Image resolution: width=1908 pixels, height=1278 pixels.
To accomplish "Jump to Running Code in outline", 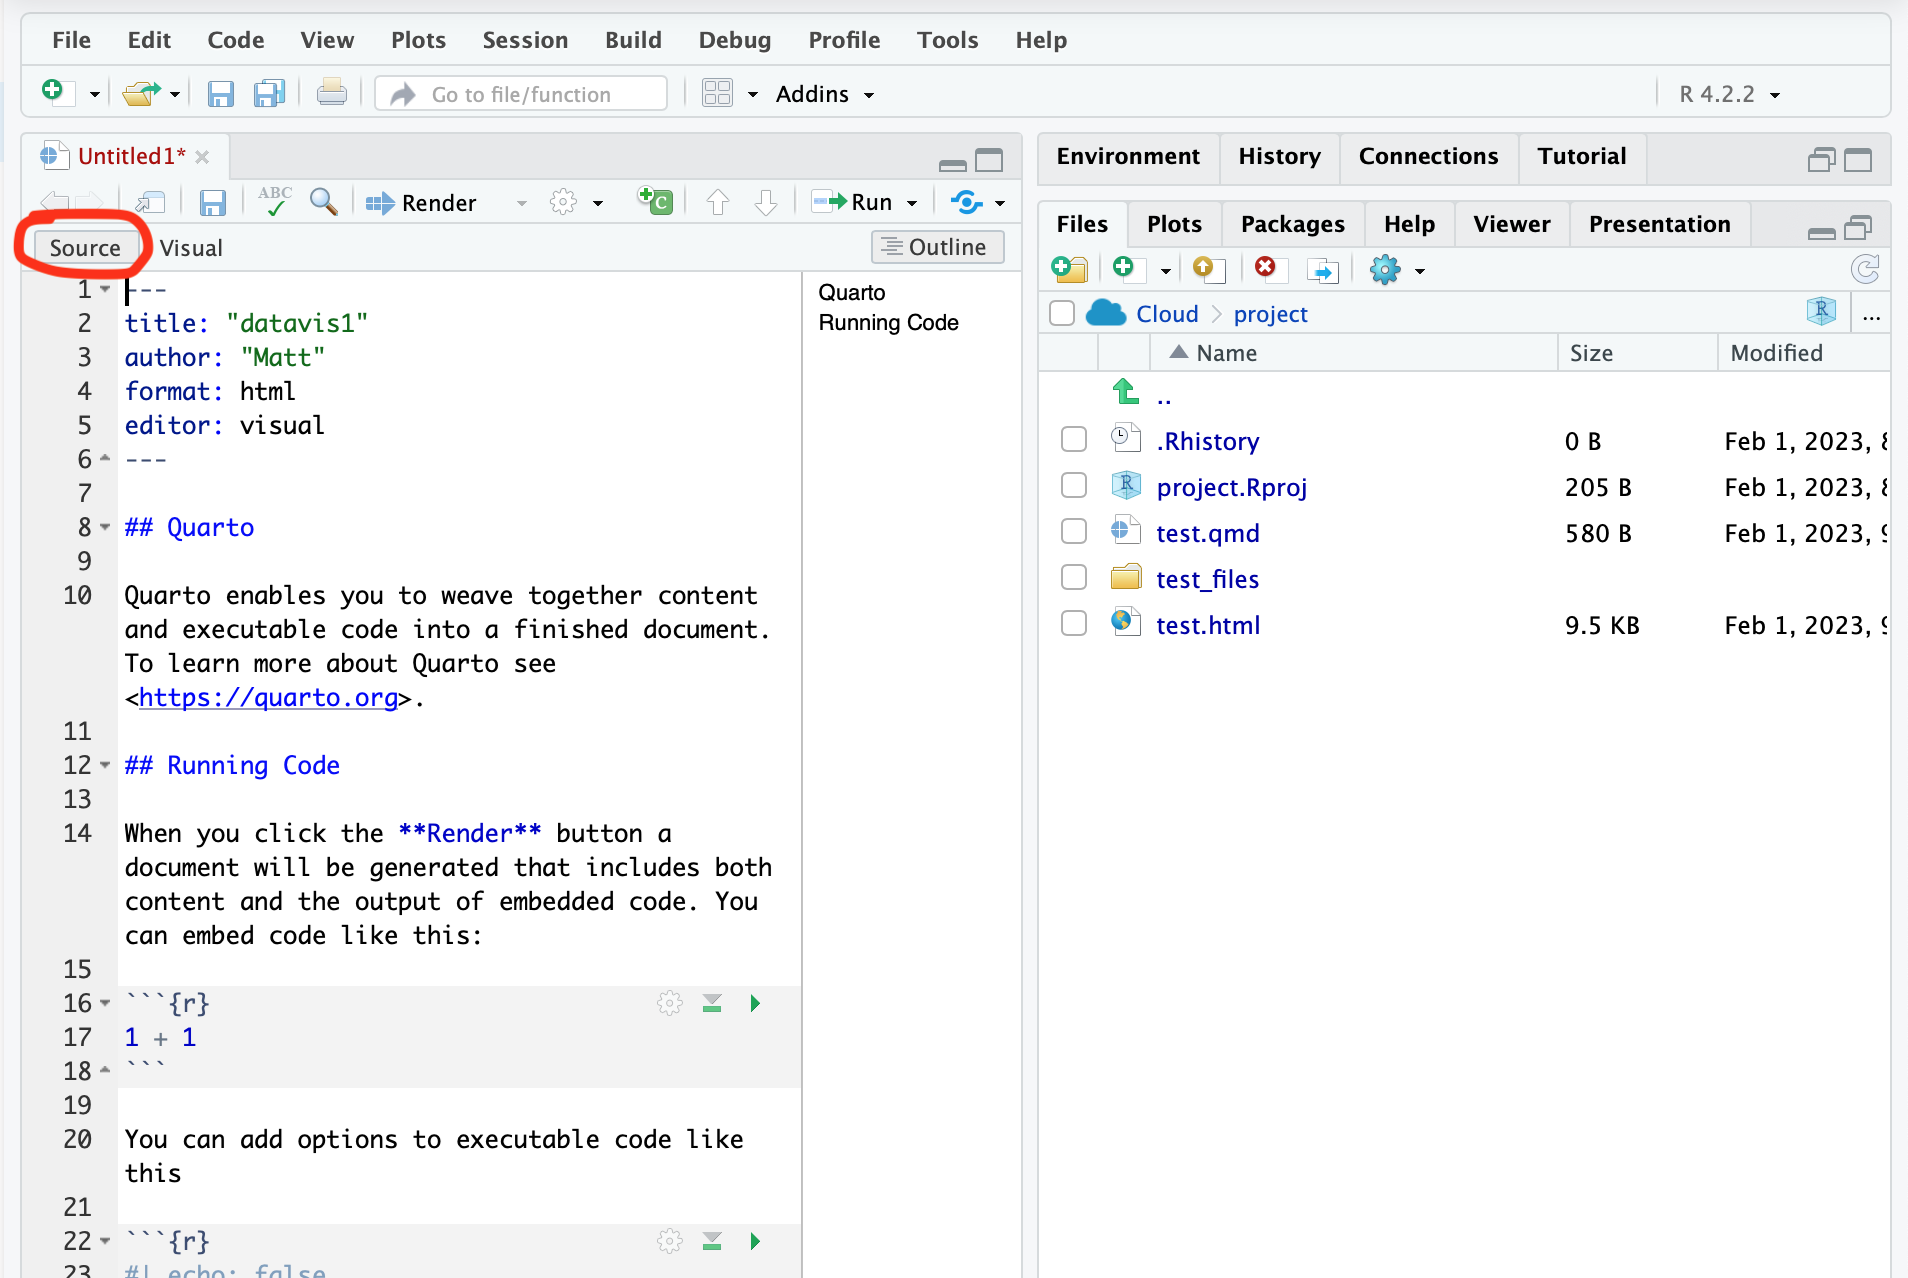I will [x=888, y=322].
